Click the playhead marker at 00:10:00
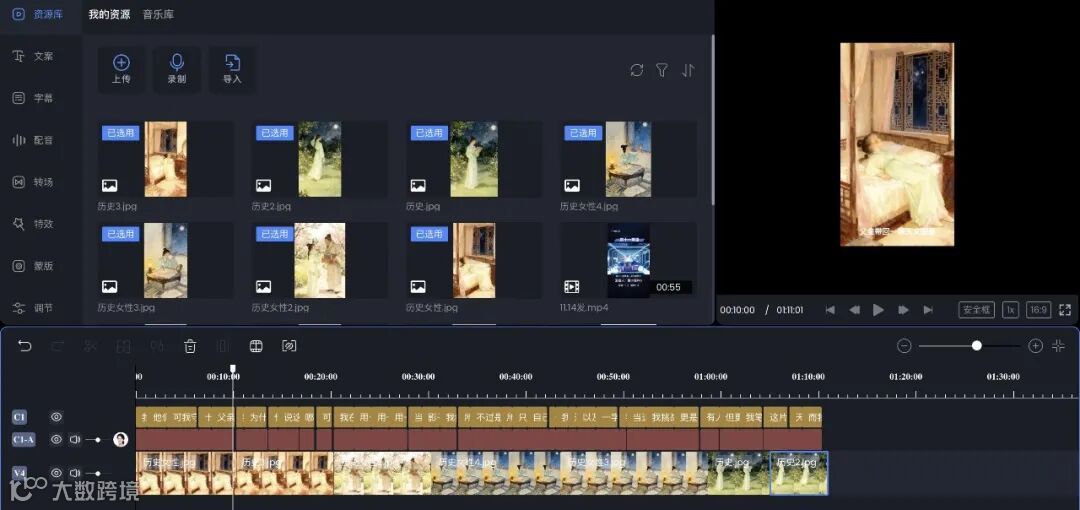The height and width of the screenshot is (510, 1080). (233, 369)
